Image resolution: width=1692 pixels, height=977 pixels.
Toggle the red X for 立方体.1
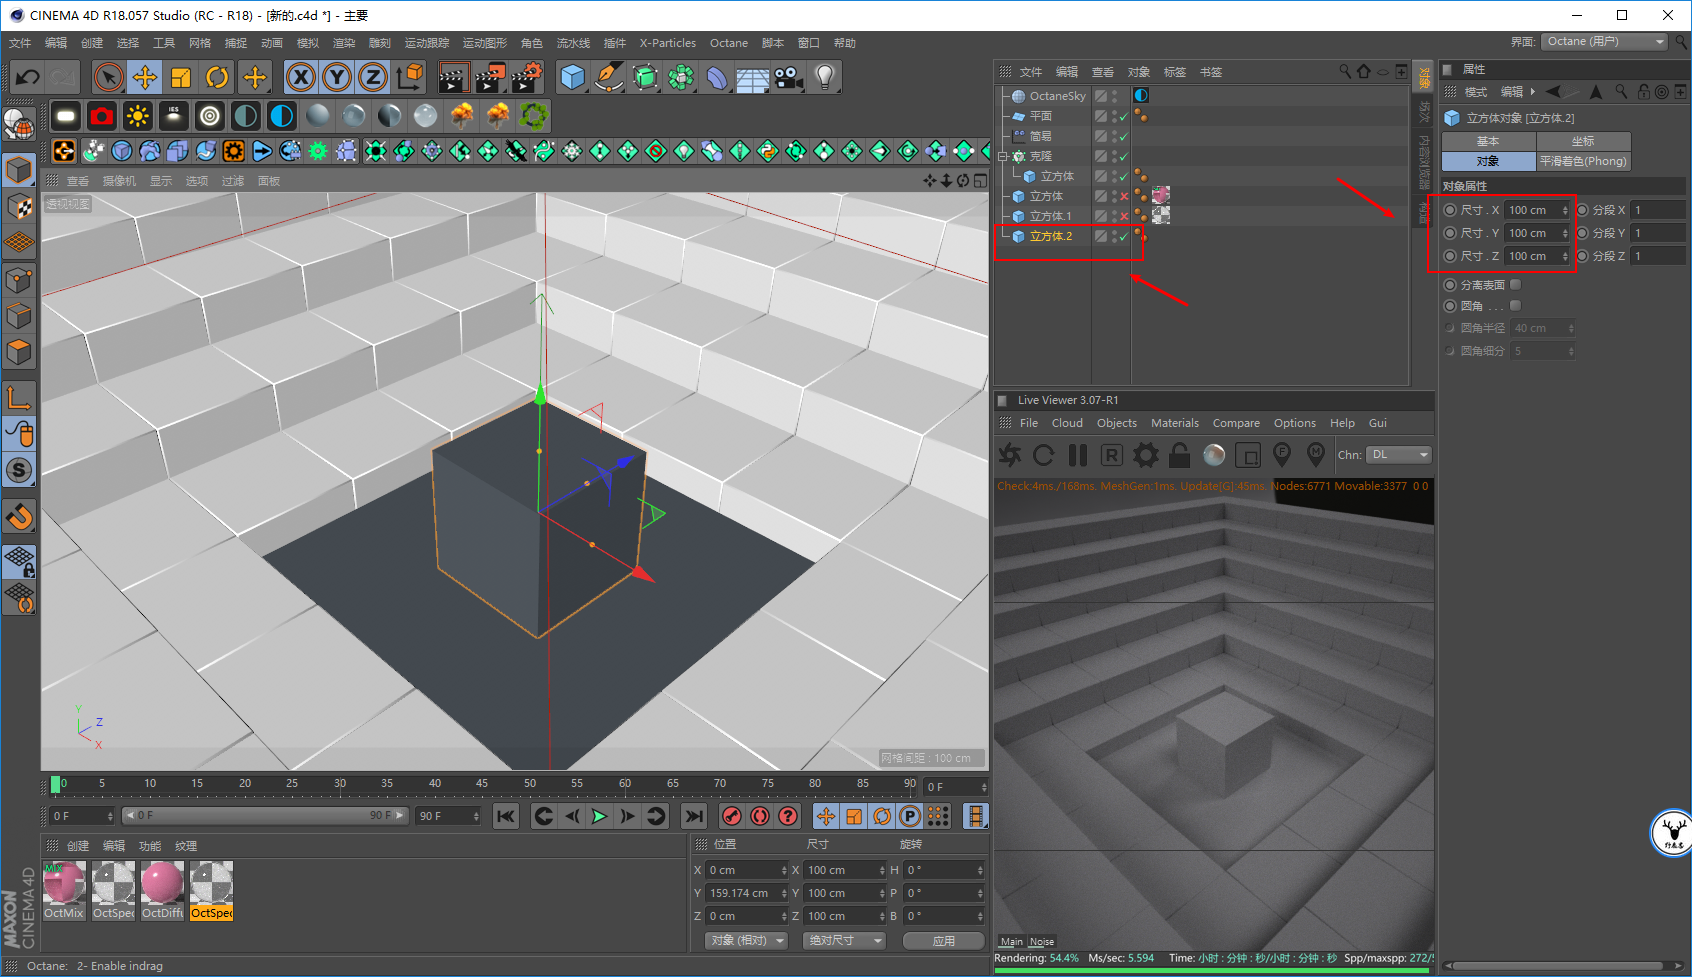1124,217
